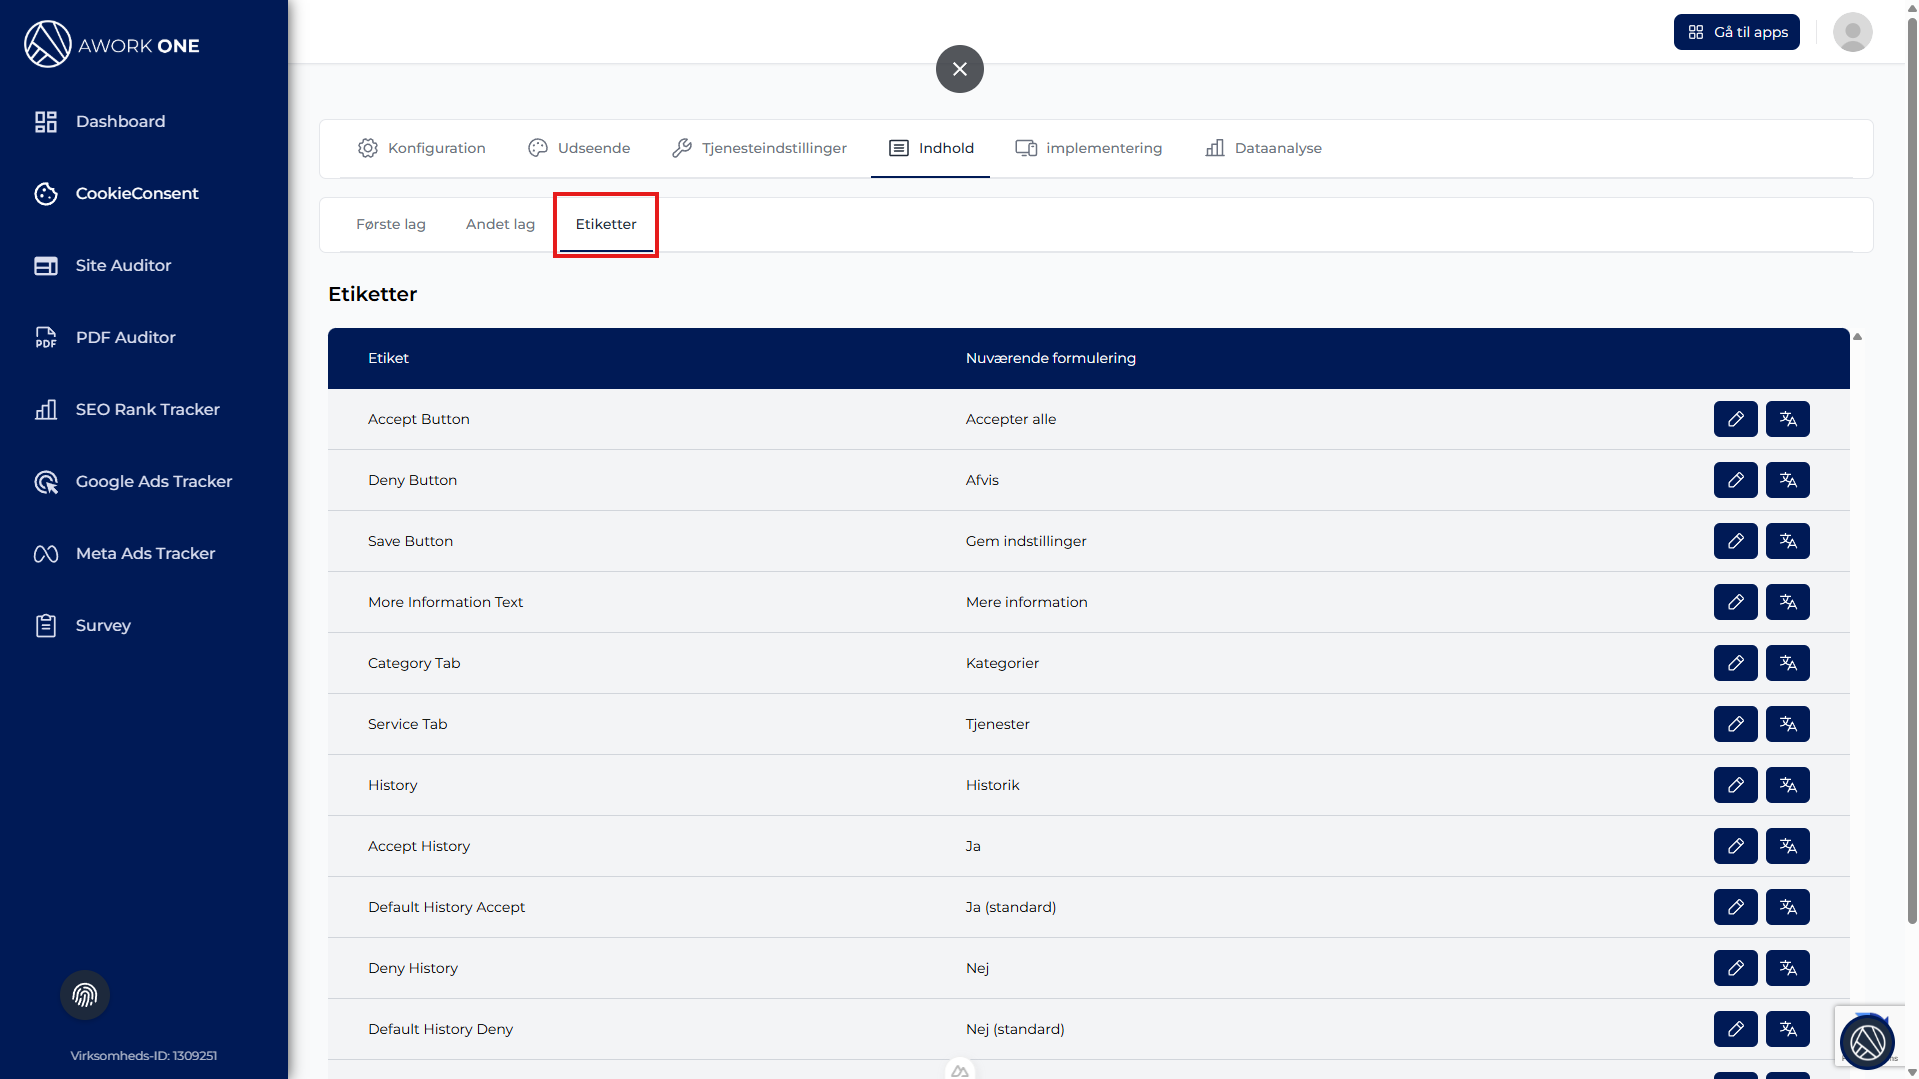1919x1079 pixels.
Task: Click translate icon for Deny Button row
Action: (x=1787, y=480)
